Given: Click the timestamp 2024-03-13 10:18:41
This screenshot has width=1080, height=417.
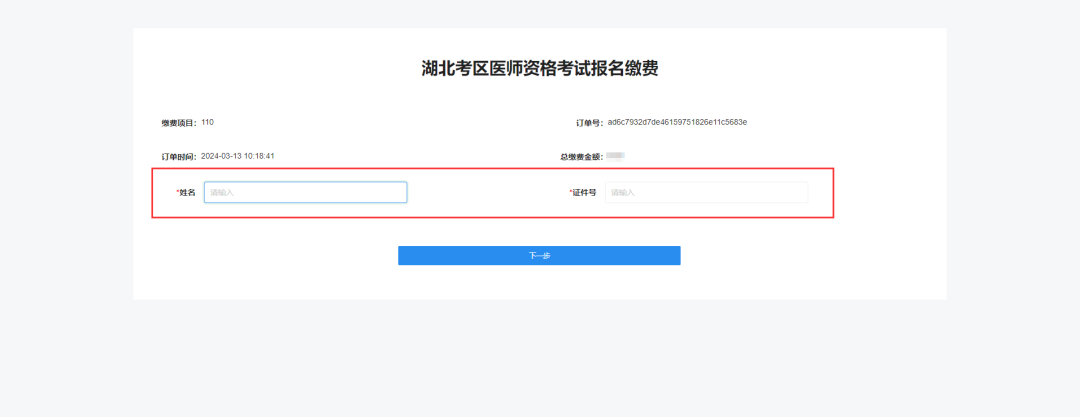Looking at the screenshot, I should (x=238, y=156).
